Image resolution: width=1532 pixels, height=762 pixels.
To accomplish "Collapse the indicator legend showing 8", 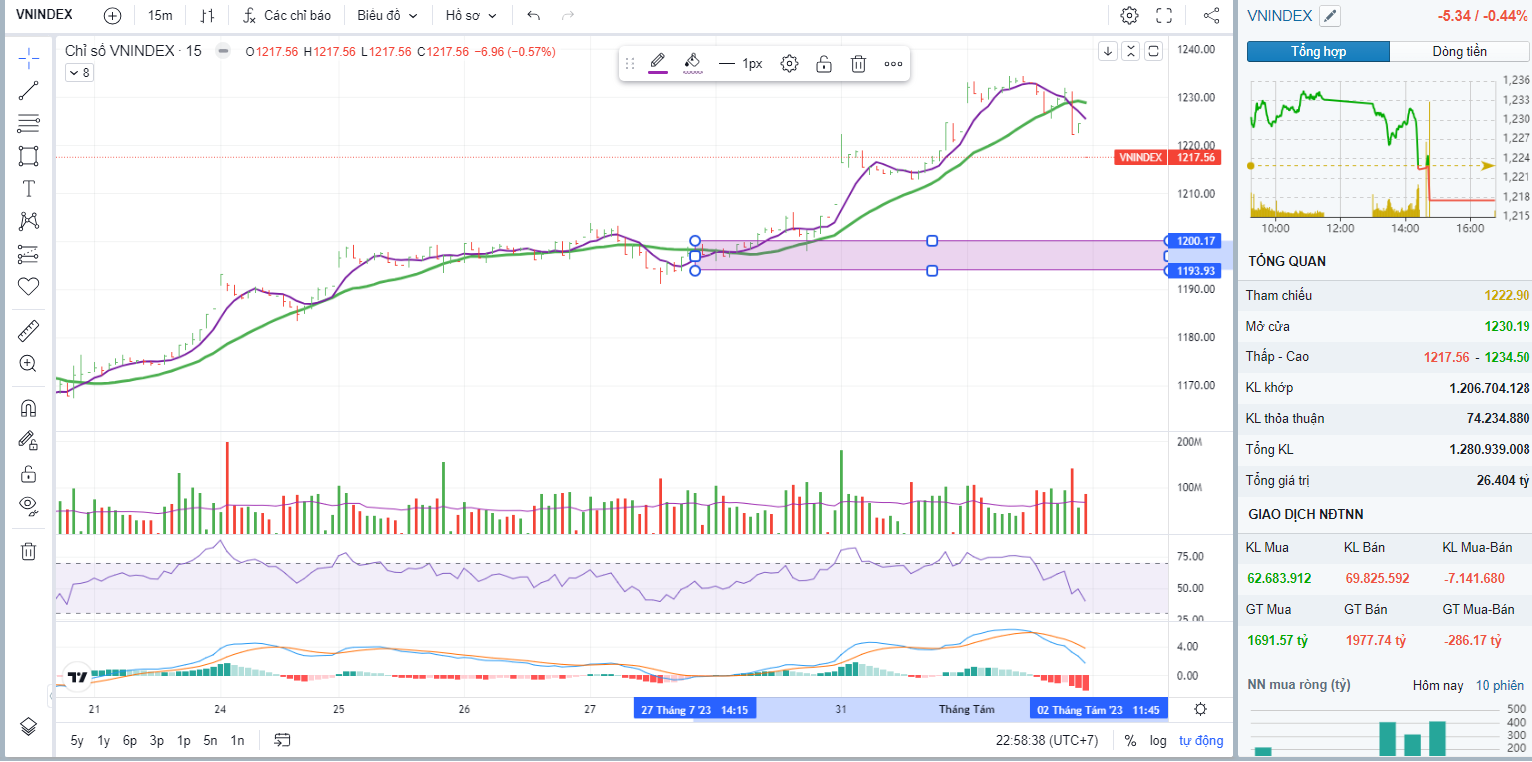I will 79,72.
